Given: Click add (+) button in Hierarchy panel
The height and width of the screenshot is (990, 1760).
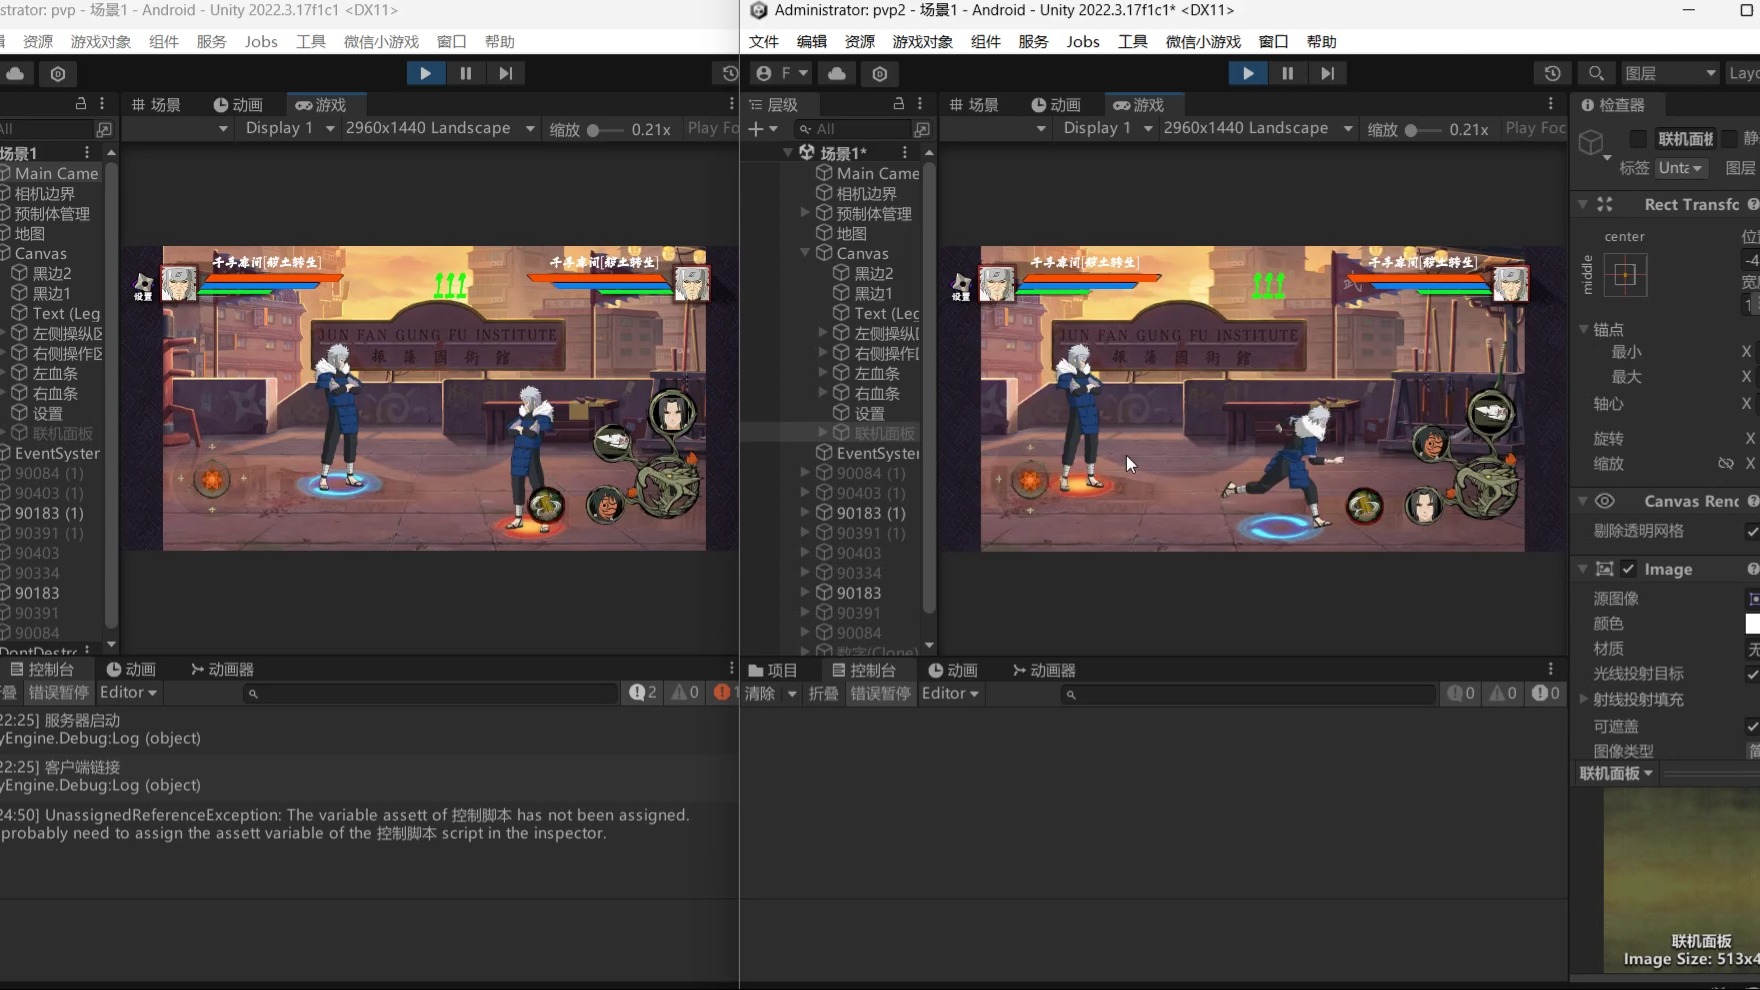Looking at the screenshot, I should click(x=762, y=129).
